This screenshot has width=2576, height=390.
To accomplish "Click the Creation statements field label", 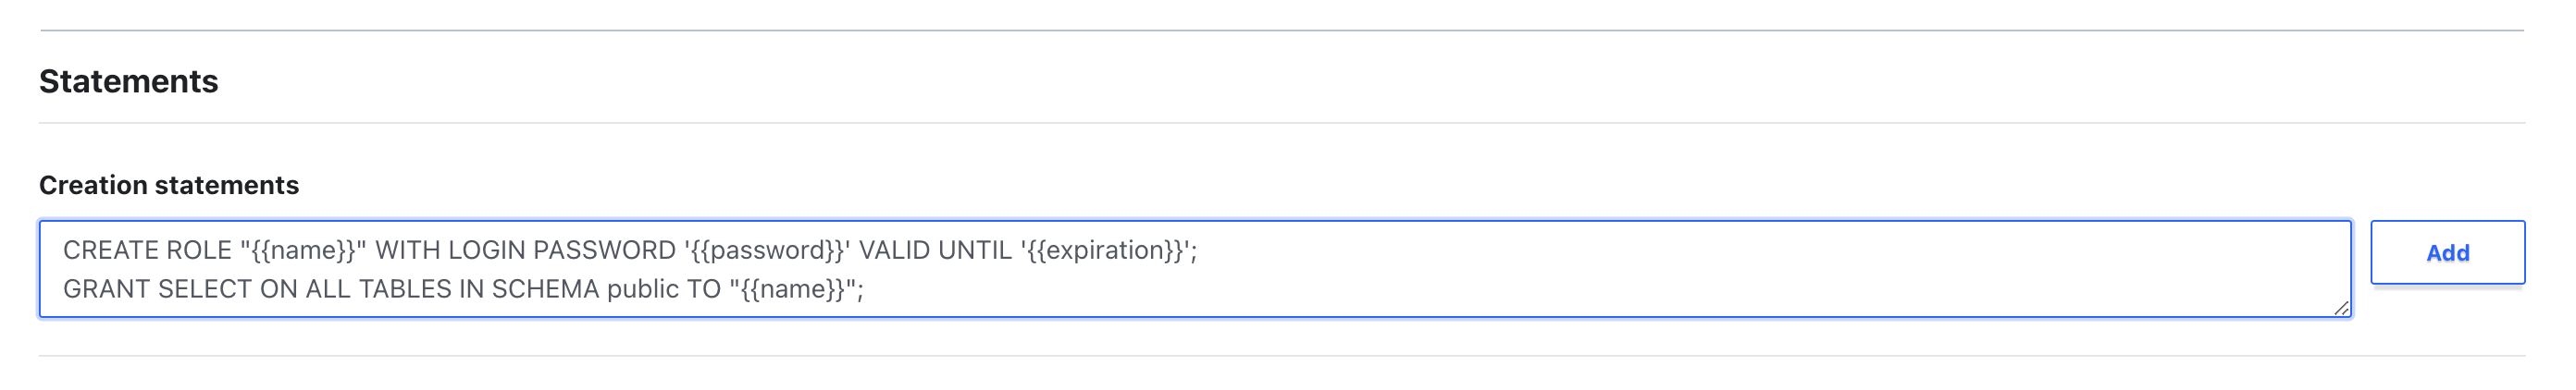I will 168,185.
